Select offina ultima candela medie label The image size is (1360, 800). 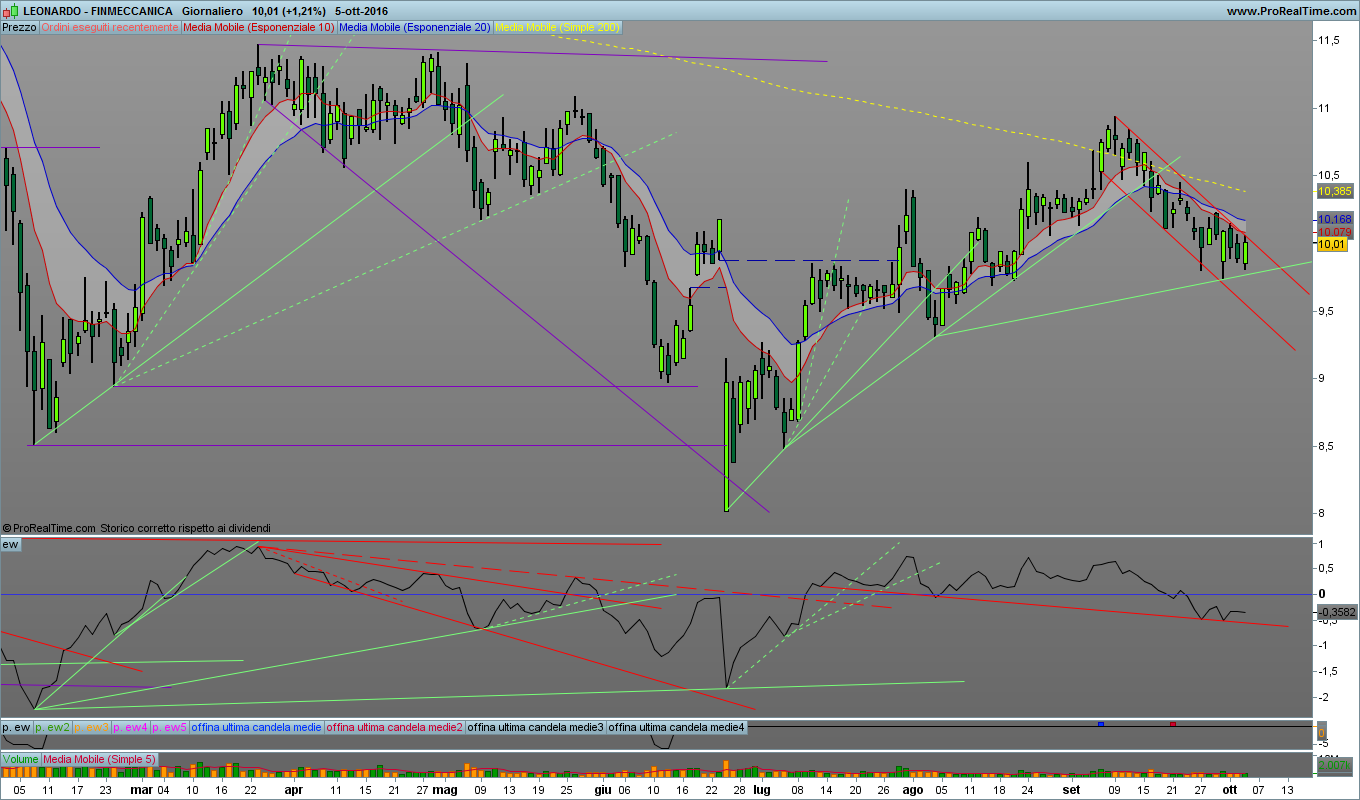tap(256, 727)
